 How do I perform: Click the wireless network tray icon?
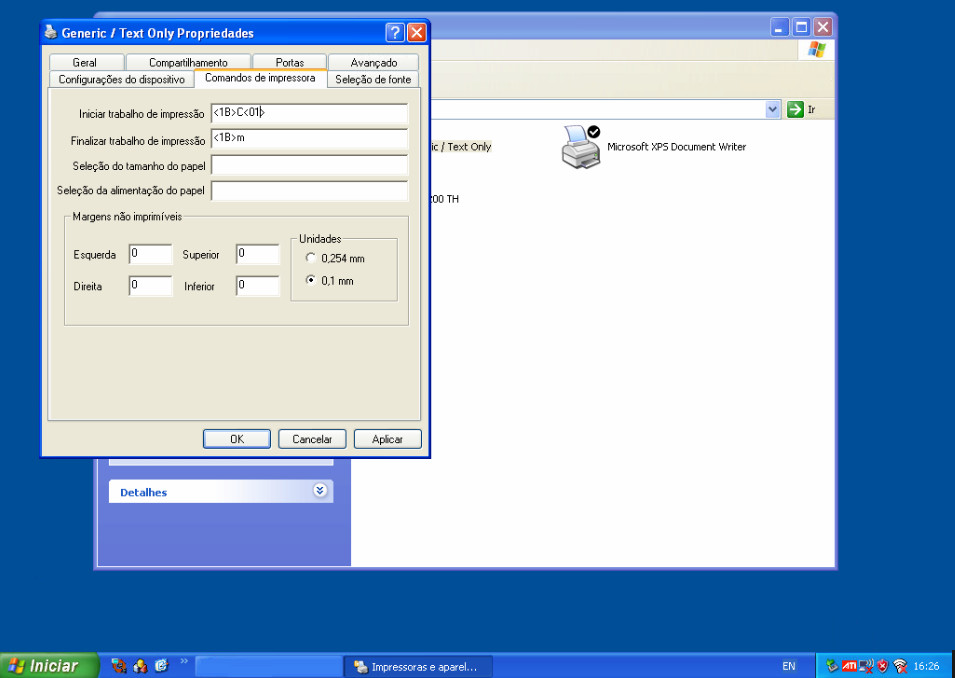tap(900, 666)
